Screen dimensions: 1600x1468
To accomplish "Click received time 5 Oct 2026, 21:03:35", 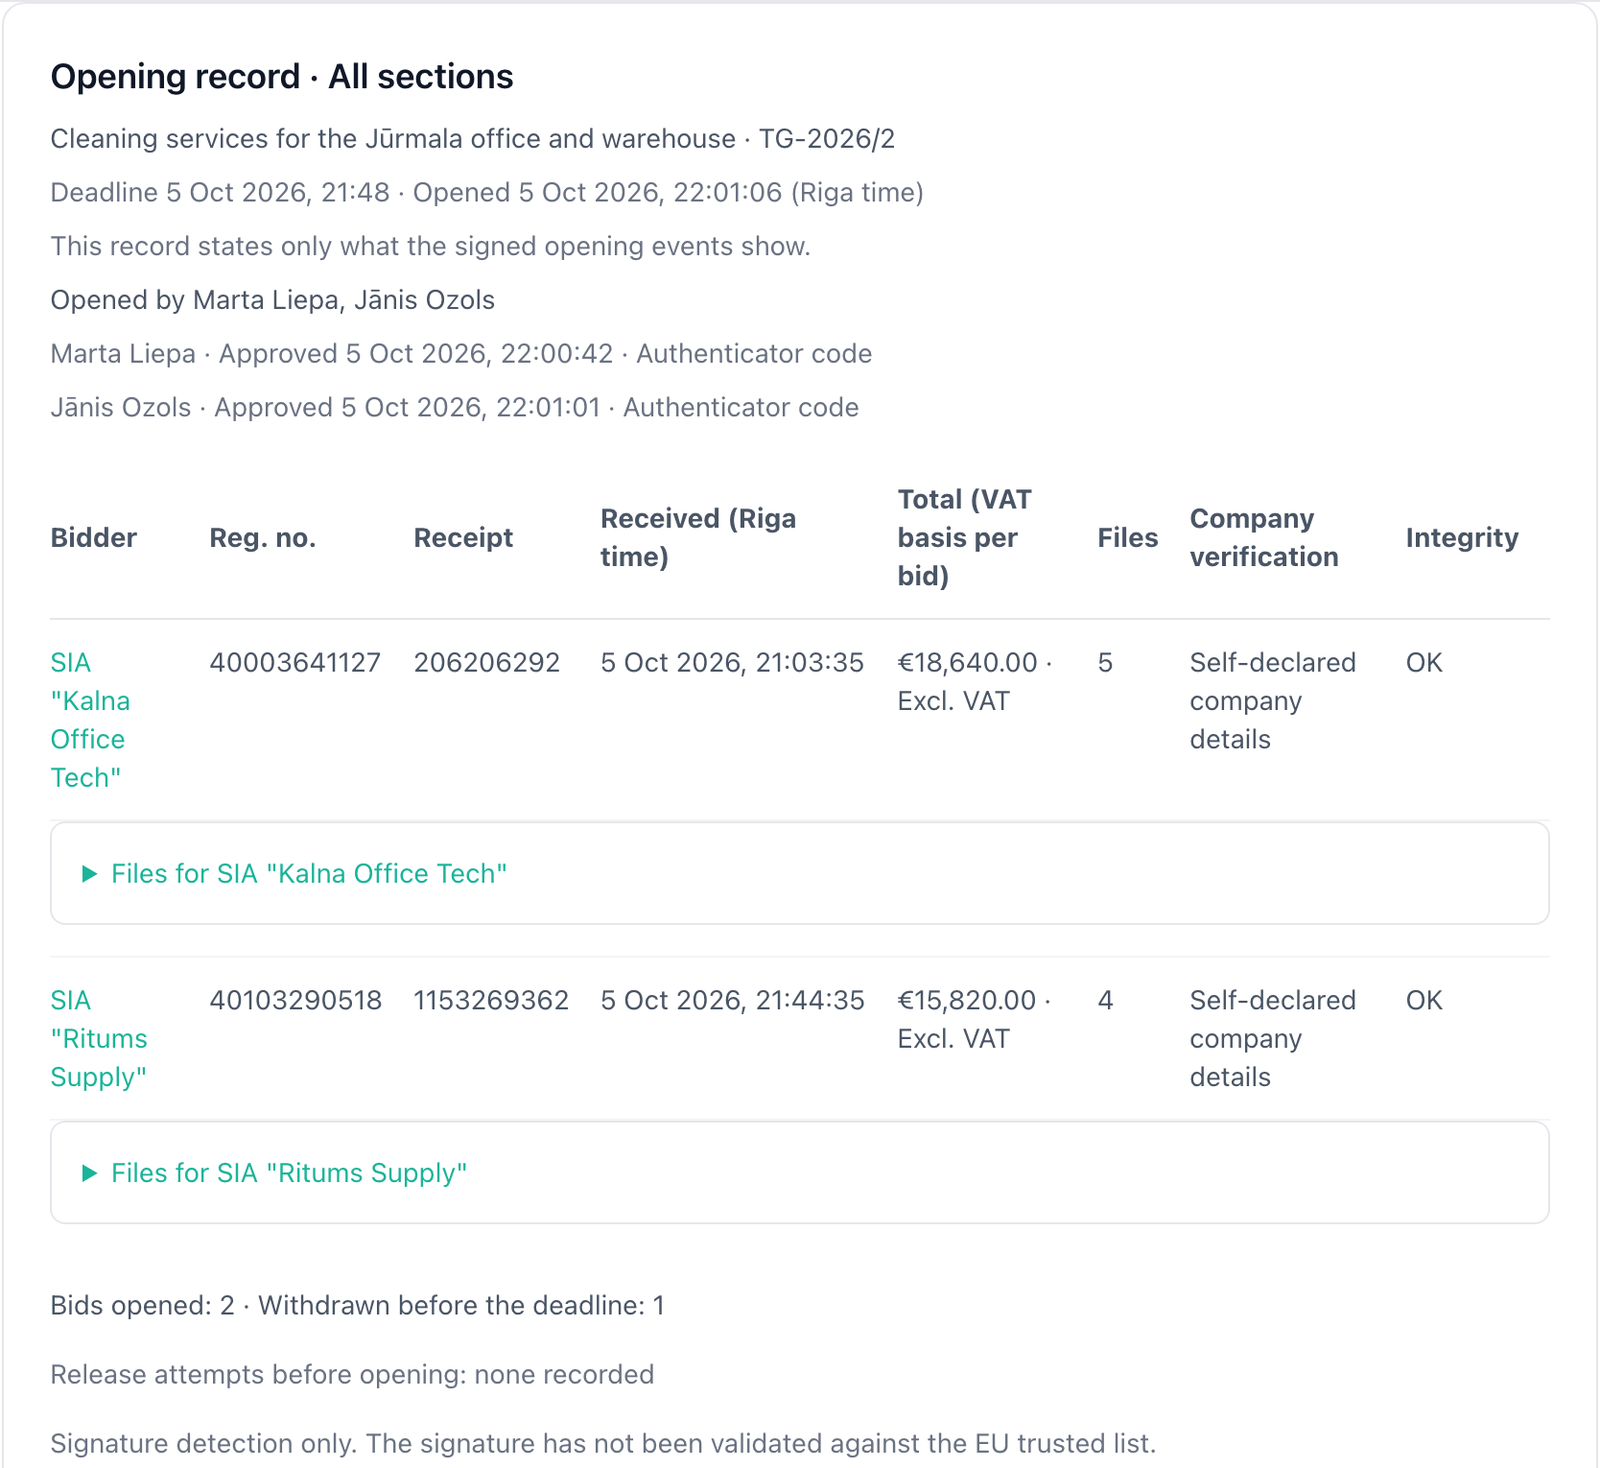I will 732,663.
